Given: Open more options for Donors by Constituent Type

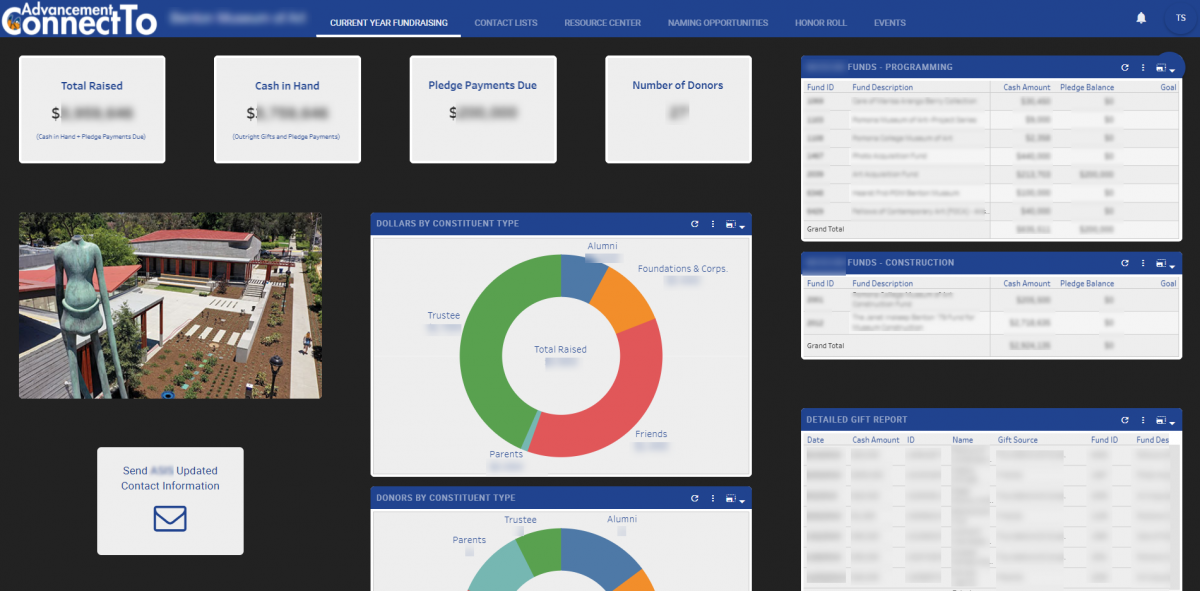Looking at the screenshot, I should pos(712,498).
